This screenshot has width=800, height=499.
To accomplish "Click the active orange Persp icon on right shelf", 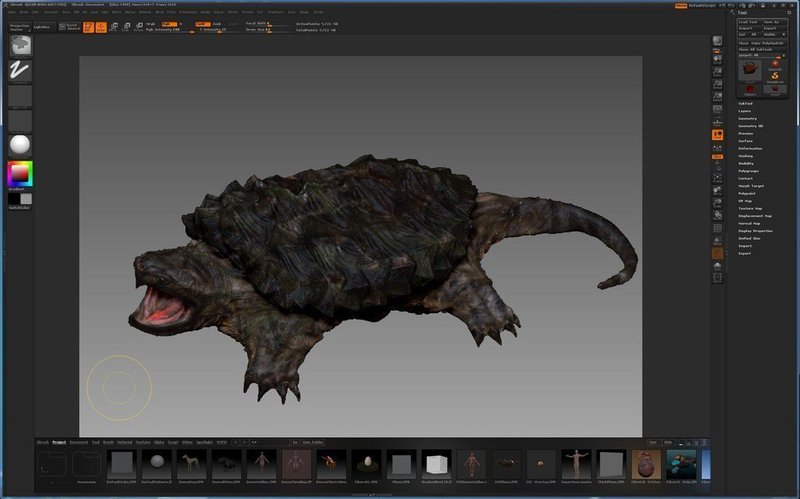I will (717, 135).
